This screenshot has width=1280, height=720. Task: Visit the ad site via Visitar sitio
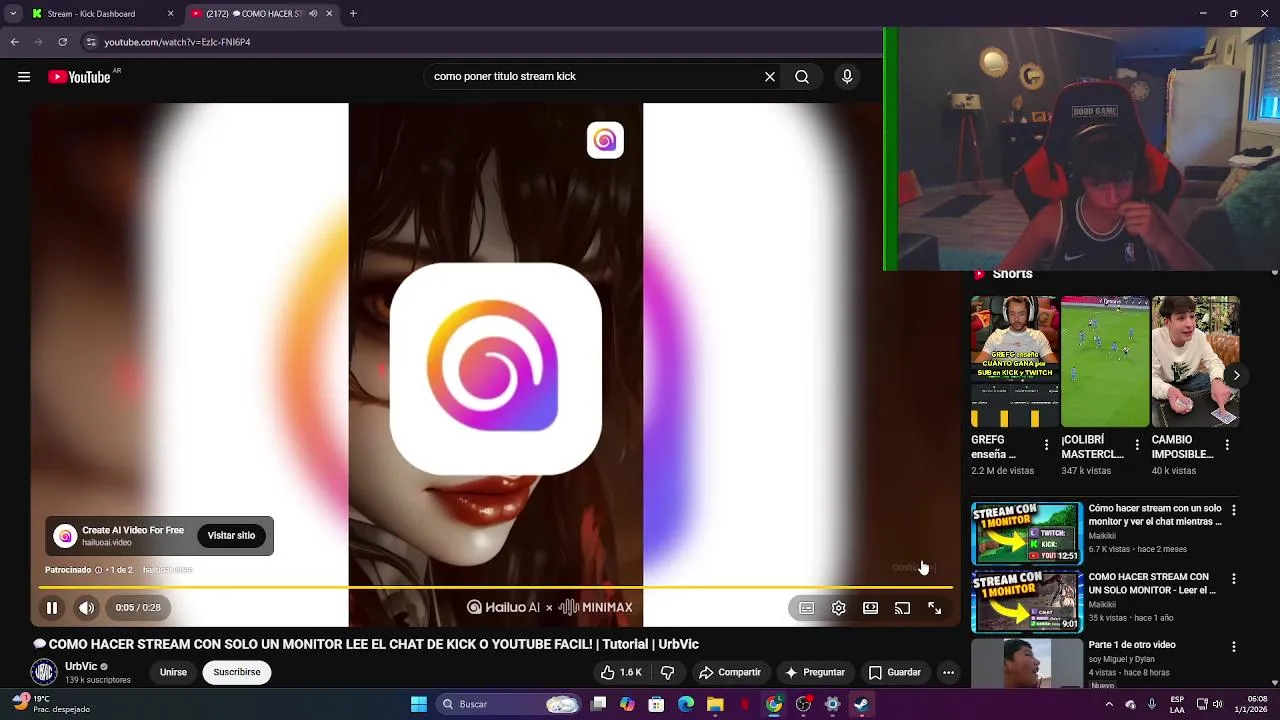pos(231,536)
